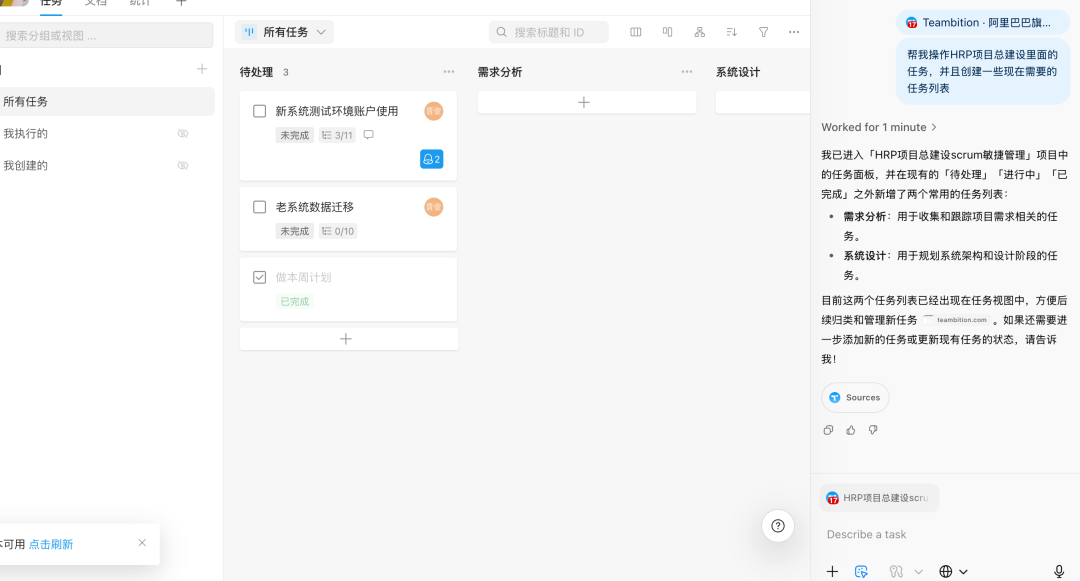Open the hierarchy tree view icon
Viewport: 1080px width, 581px height.
point(700,32)
